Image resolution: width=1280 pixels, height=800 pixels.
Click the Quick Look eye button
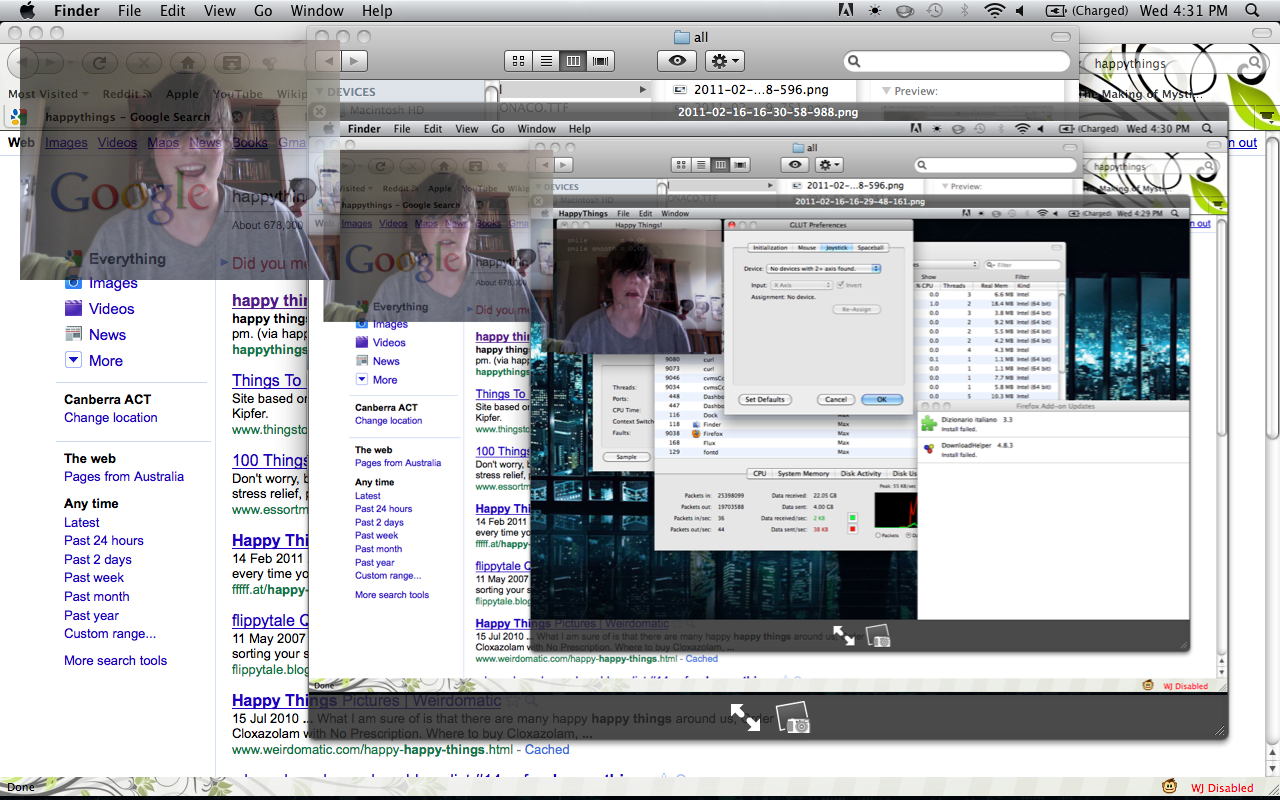point(677,61)
